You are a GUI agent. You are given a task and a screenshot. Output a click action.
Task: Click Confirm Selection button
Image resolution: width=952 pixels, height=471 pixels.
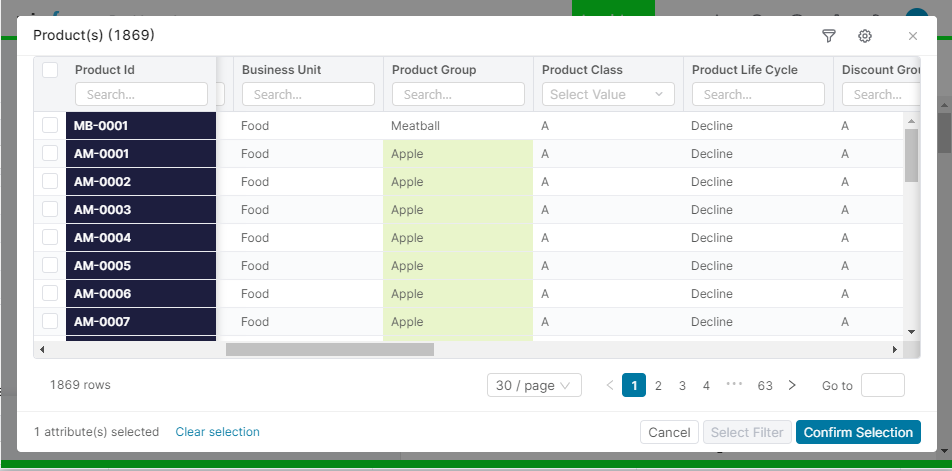coord(858,432)
